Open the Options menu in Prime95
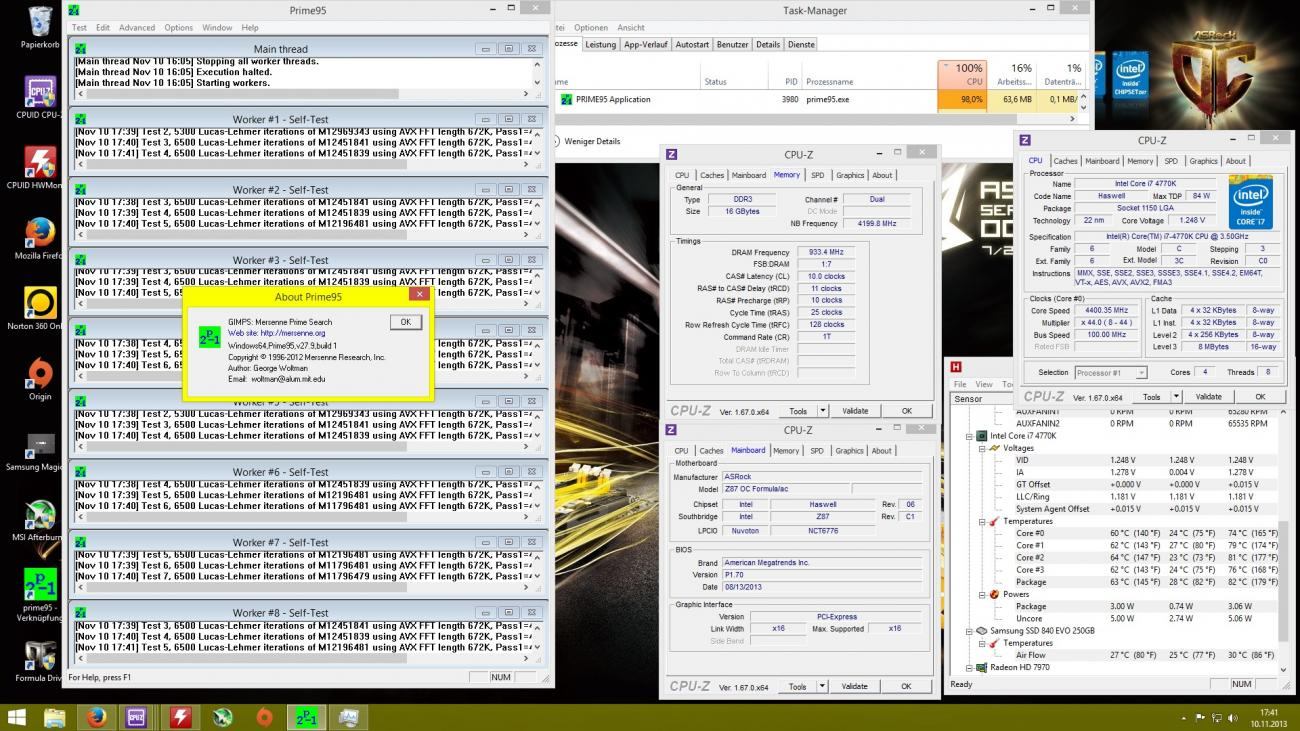 178,27
